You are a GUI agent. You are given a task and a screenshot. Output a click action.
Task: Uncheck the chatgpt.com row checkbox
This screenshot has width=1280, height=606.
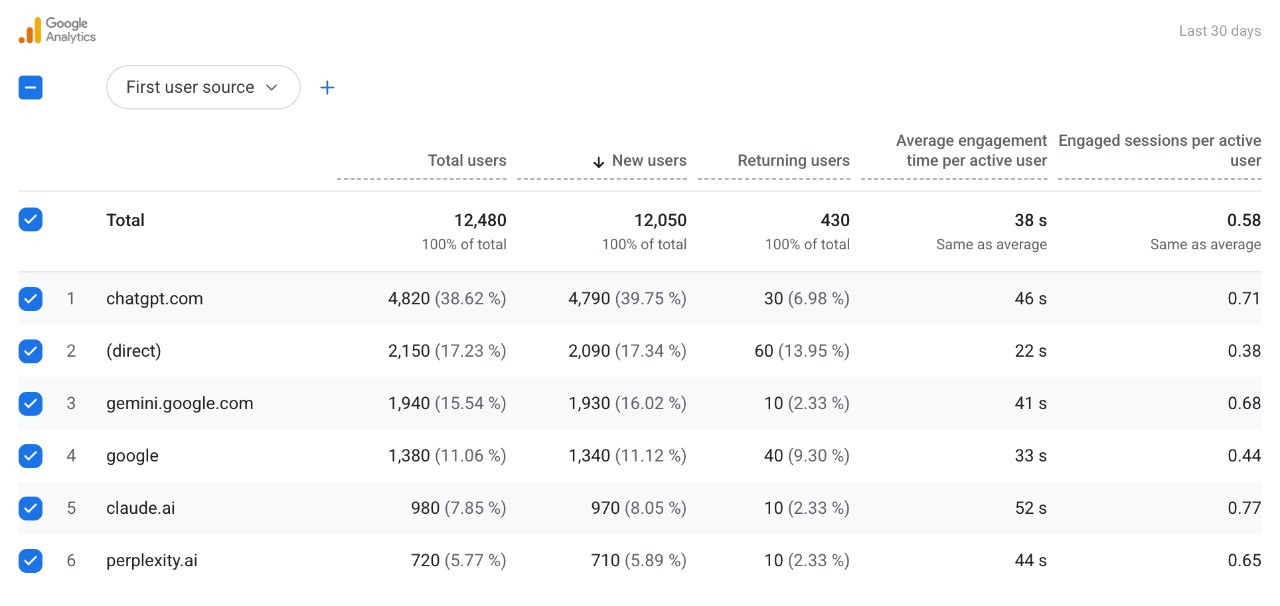(31, 298)
